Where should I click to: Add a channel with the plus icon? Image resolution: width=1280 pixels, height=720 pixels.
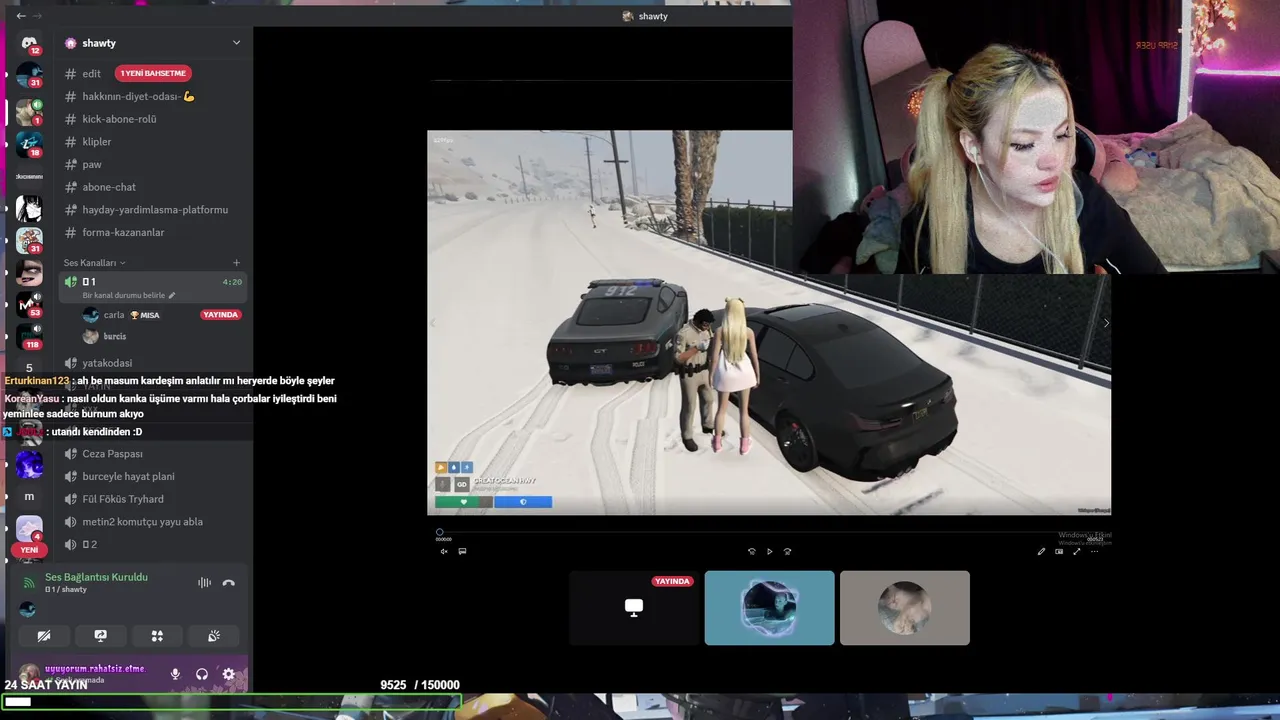tap(236, 263)
